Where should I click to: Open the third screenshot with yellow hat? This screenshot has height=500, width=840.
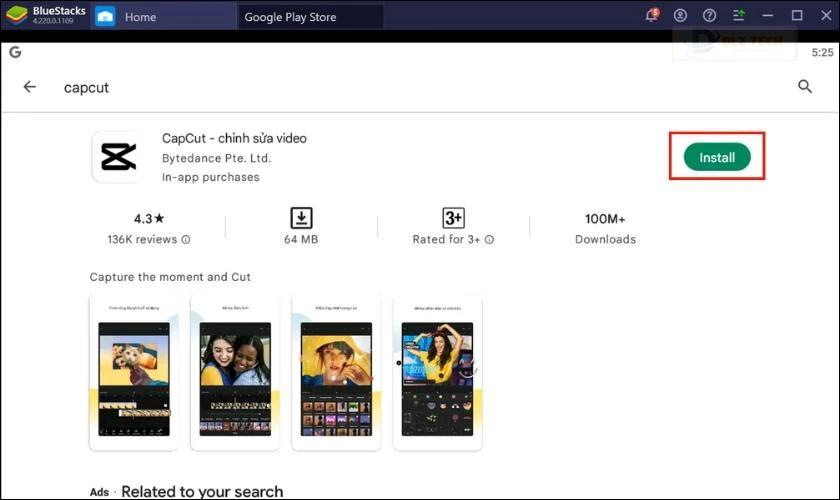(336, 373)
